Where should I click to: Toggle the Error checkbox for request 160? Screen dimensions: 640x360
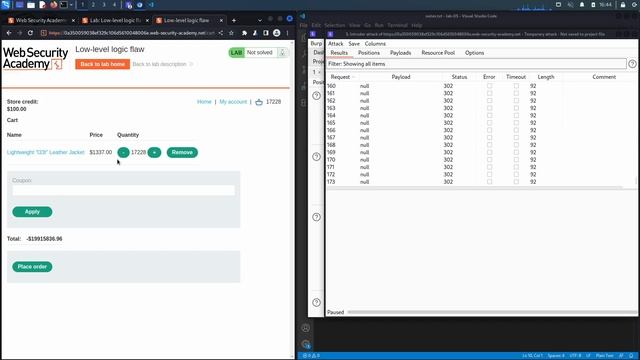(489, 86)
